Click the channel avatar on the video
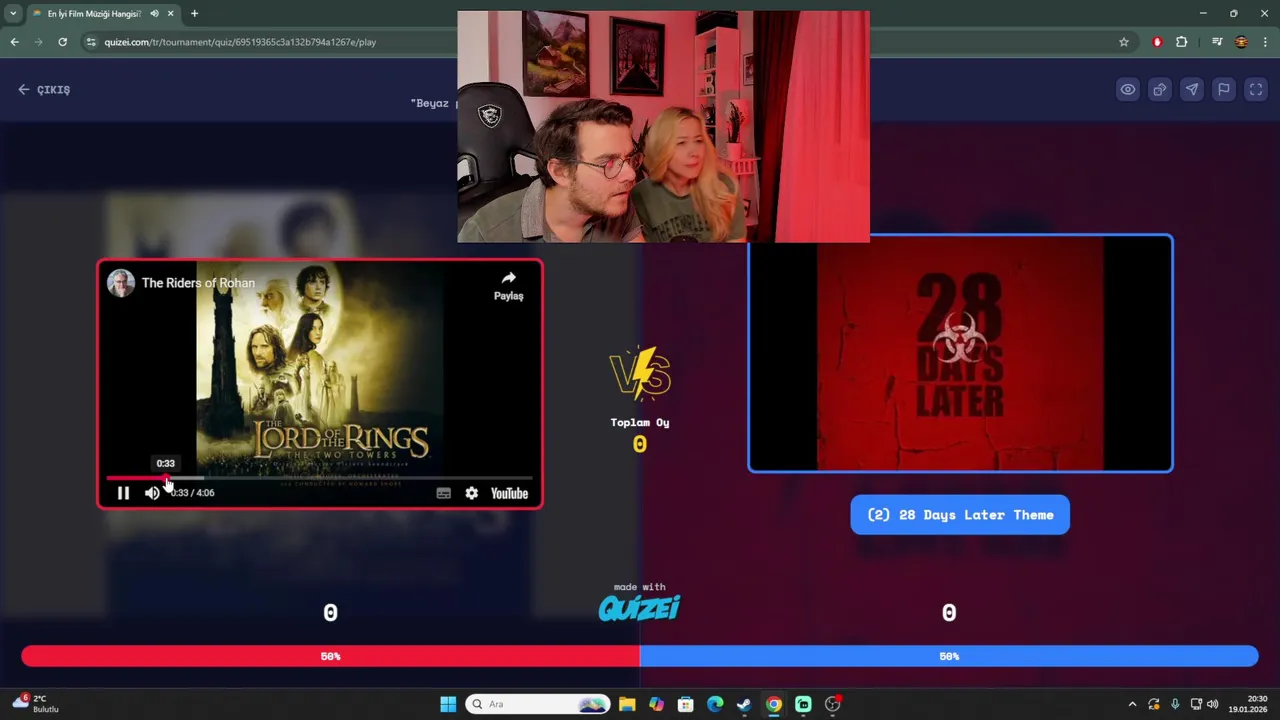This screenshot has width=1280, height=720. [x=121, y=283]
